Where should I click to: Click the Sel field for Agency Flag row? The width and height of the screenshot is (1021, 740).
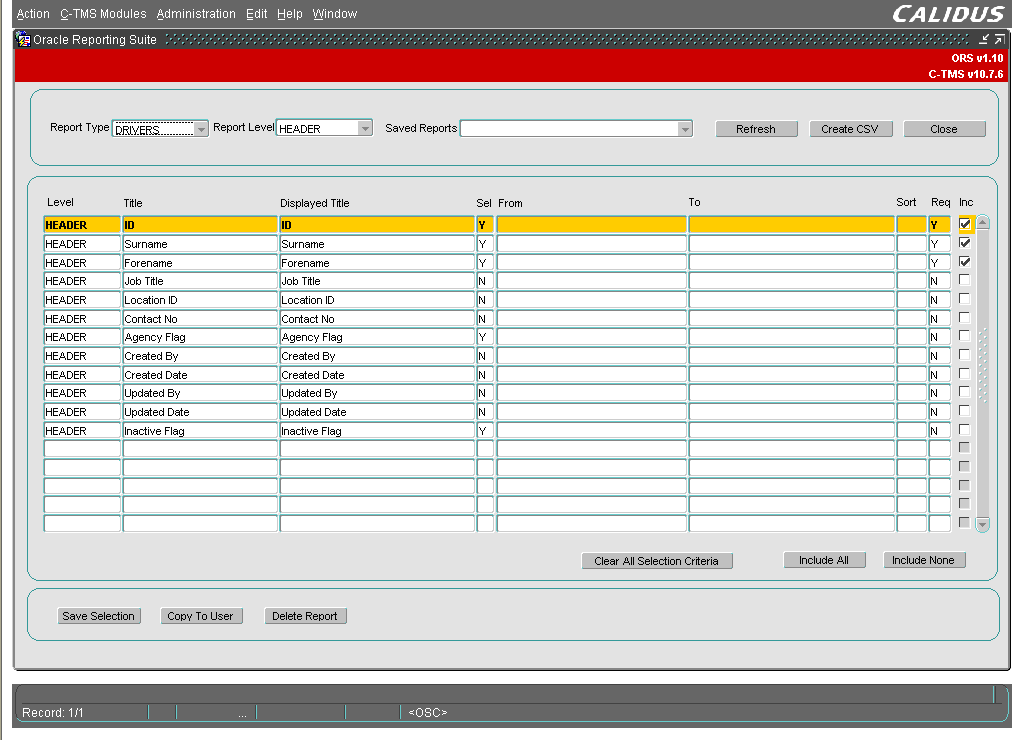click(x=484, y=337)
